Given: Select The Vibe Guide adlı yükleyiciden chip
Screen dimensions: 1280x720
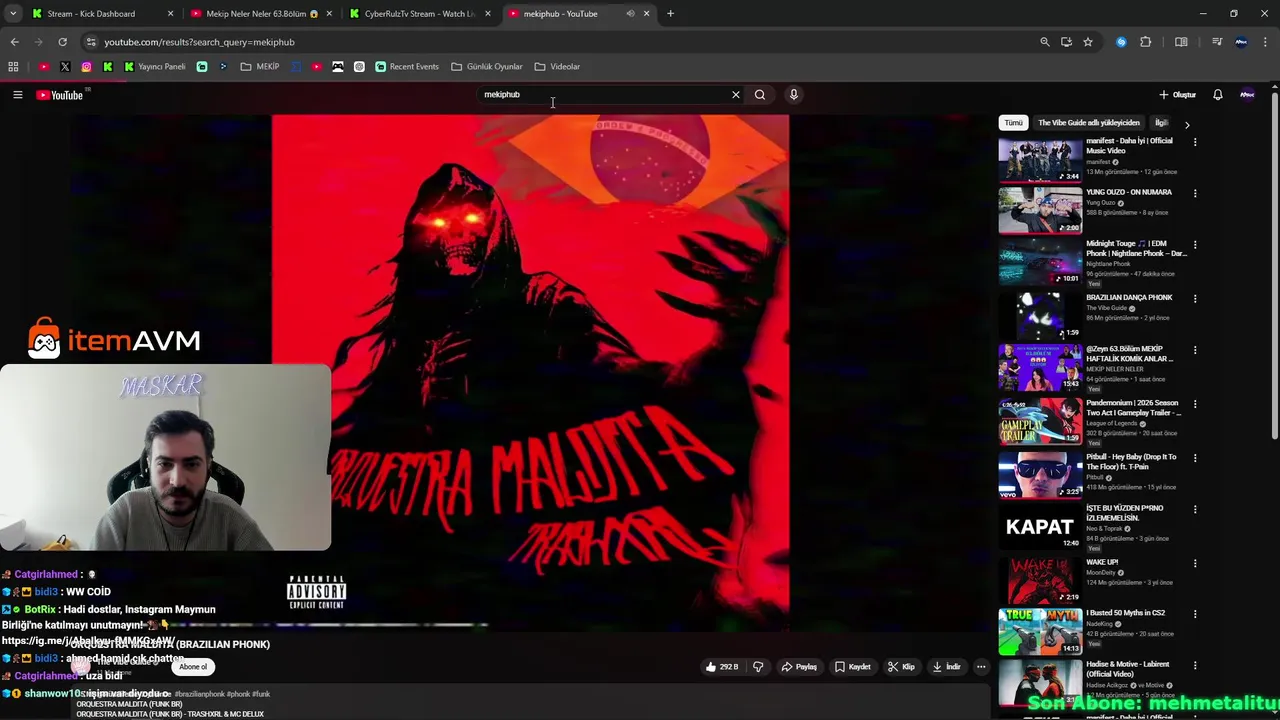Looking at the screenshot, I should [1089, 123].
